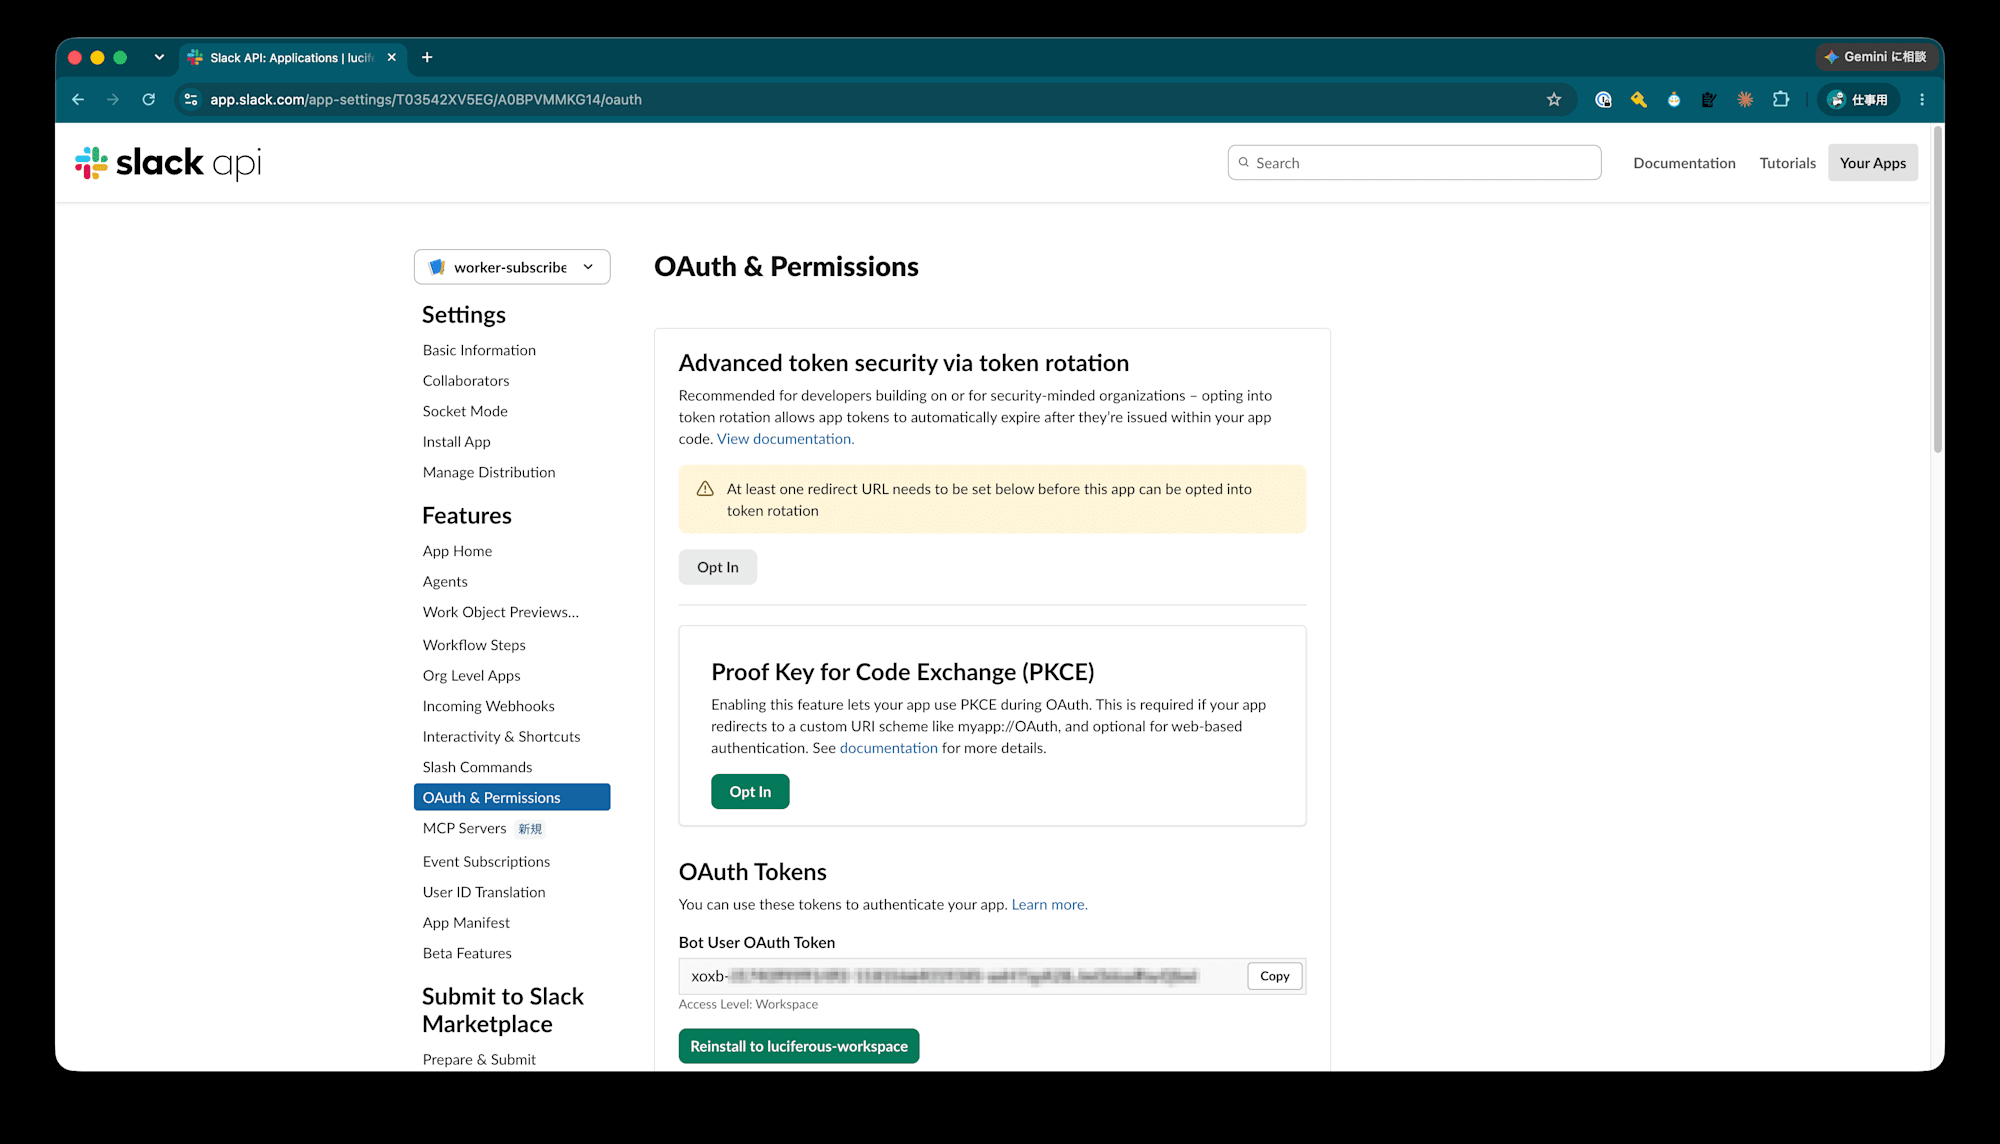Open the Tutorials nav item
The height and width of the screenshot is (1144, 2000).
[x=1787, y=163]
